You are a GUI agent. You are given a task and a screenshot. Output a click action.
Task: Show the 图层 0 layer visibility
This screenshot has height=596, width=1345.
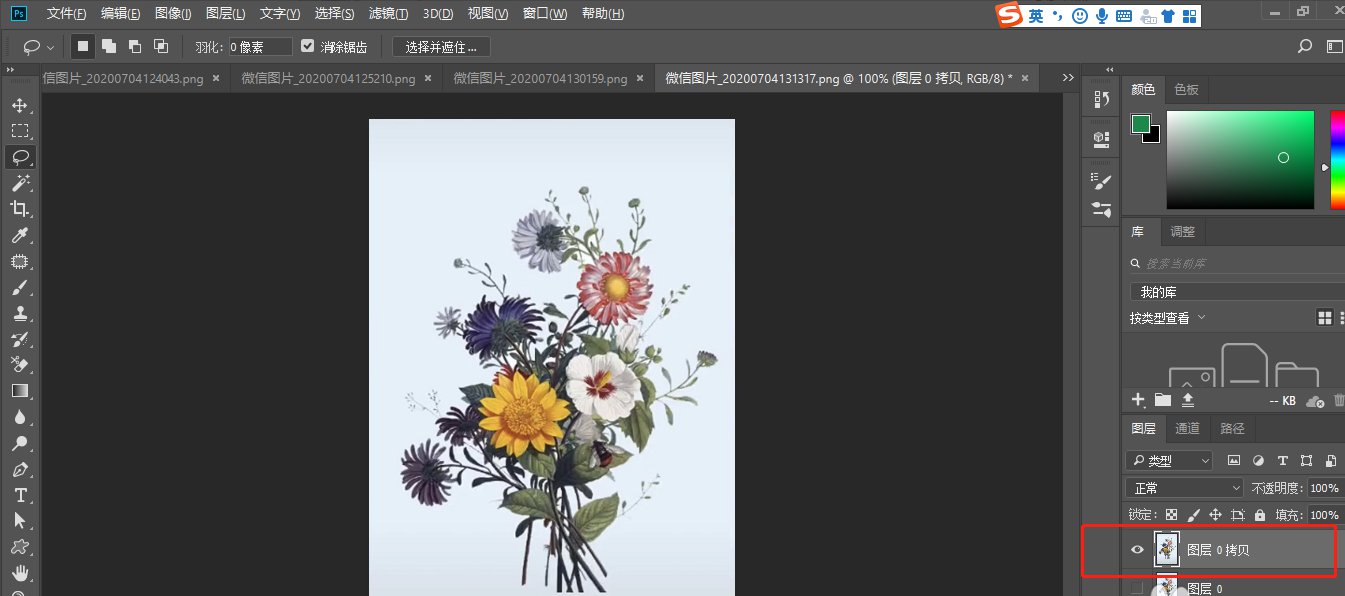[x=1137, y=588]
